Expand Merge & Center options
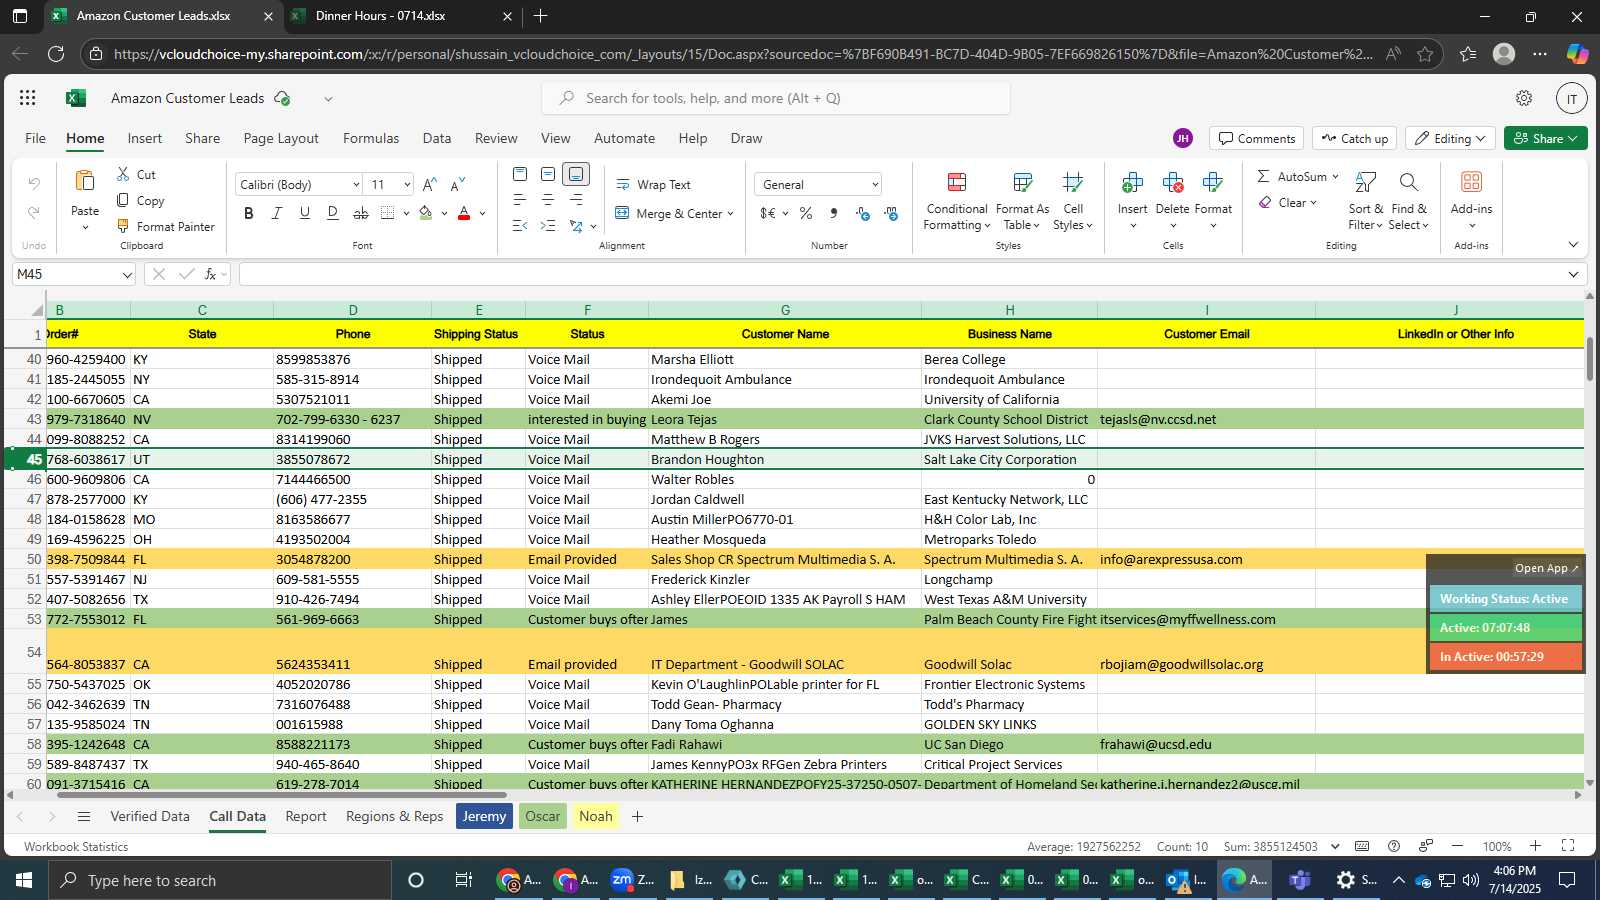Image resolution: width=1600 pixels, height=900 pixels. 731,213
